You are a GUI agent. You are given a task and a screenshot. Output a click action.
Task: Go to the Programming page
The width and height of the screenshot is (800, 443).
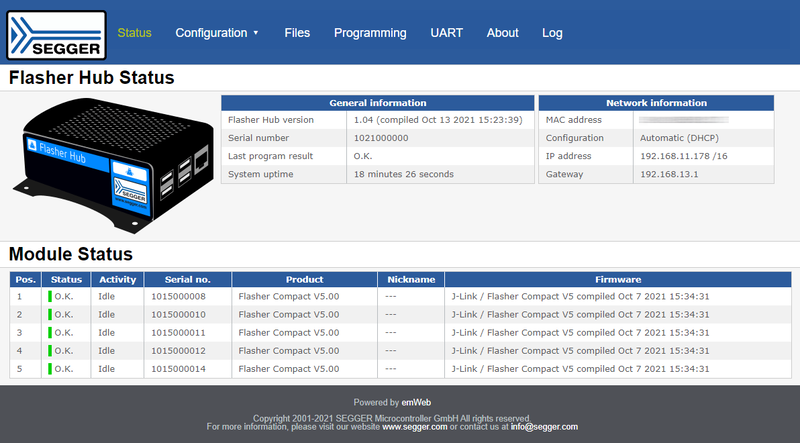[x=370, y=33]
